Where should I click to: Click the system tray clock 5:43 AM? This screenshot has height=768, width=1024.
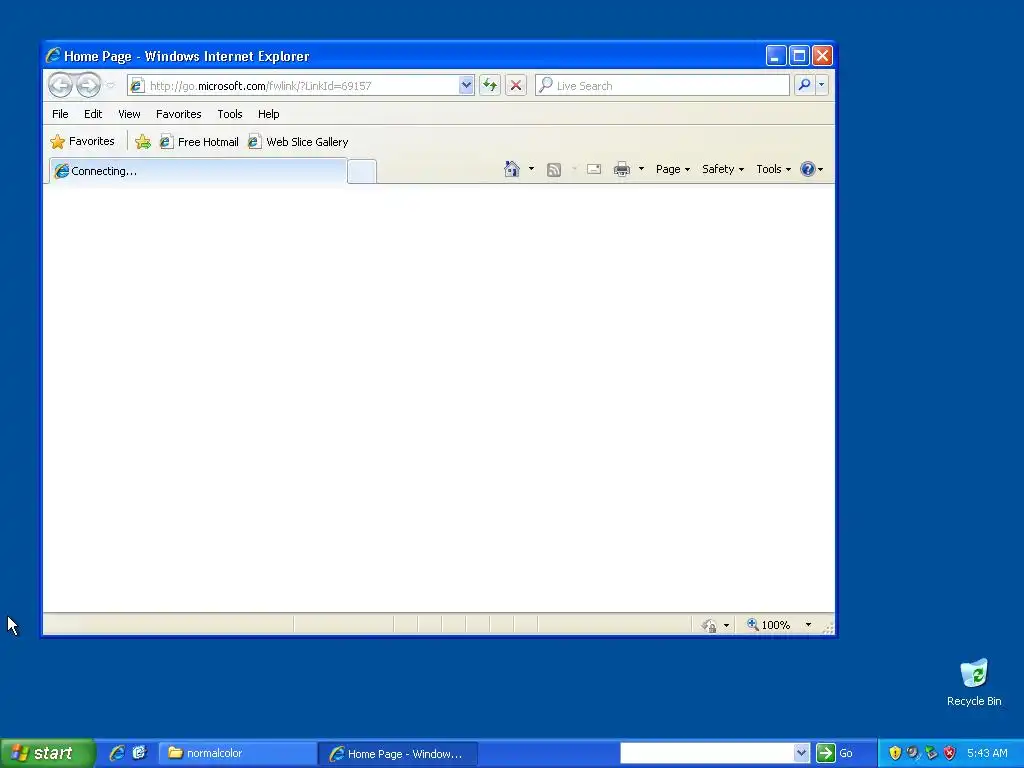pyautogui.click(x=987, y=753)
